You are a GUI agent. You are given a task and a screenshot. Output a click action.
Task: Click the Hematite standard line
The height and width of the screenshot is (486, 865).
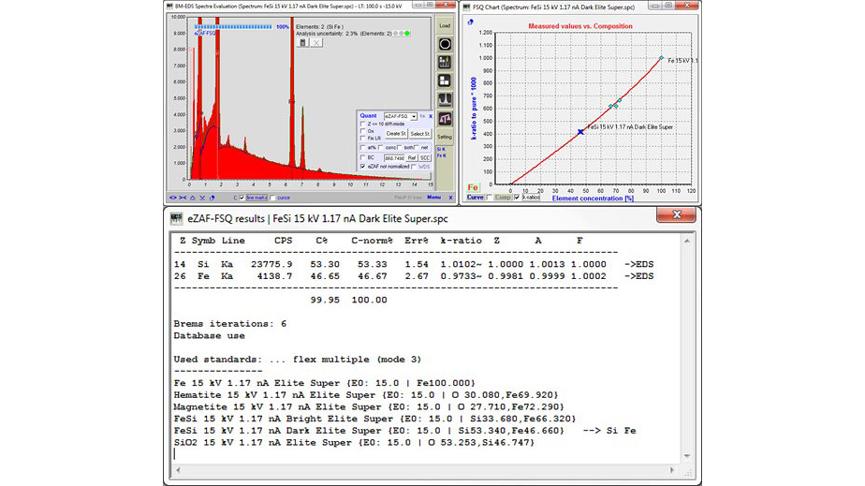tap(366, 395)
